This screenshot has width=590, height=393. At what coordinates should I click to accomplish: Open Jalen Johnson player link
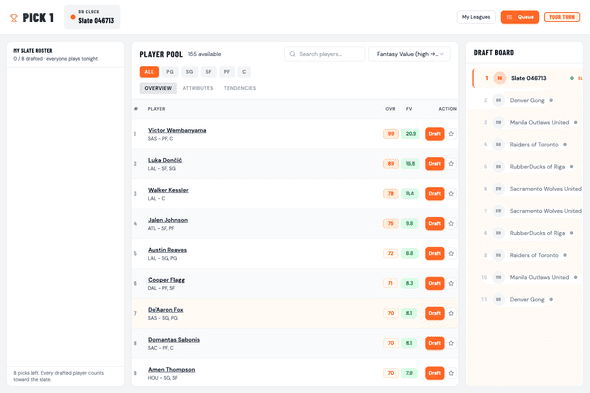(x=168, y=220)
